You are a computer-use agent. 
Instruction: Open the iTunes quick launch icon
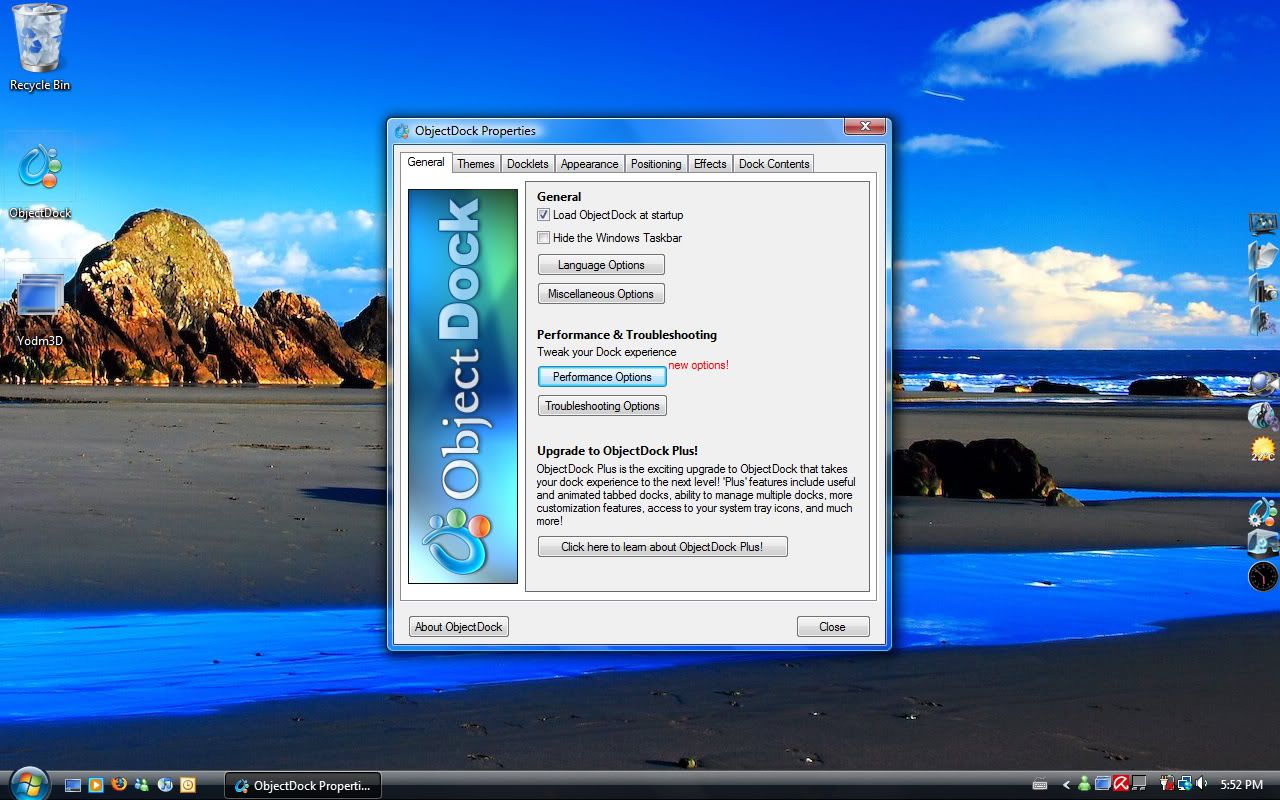165,785
